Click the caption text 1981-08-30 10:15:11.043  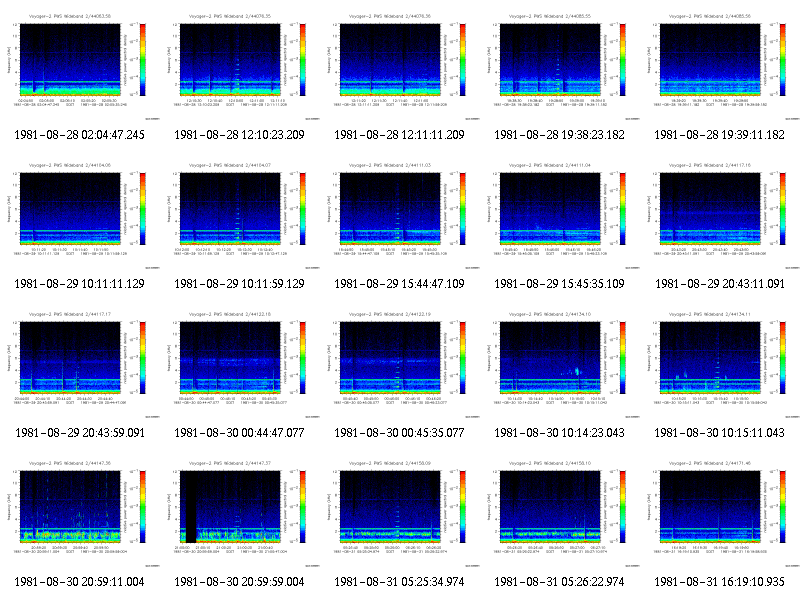[x=719, y=433]
